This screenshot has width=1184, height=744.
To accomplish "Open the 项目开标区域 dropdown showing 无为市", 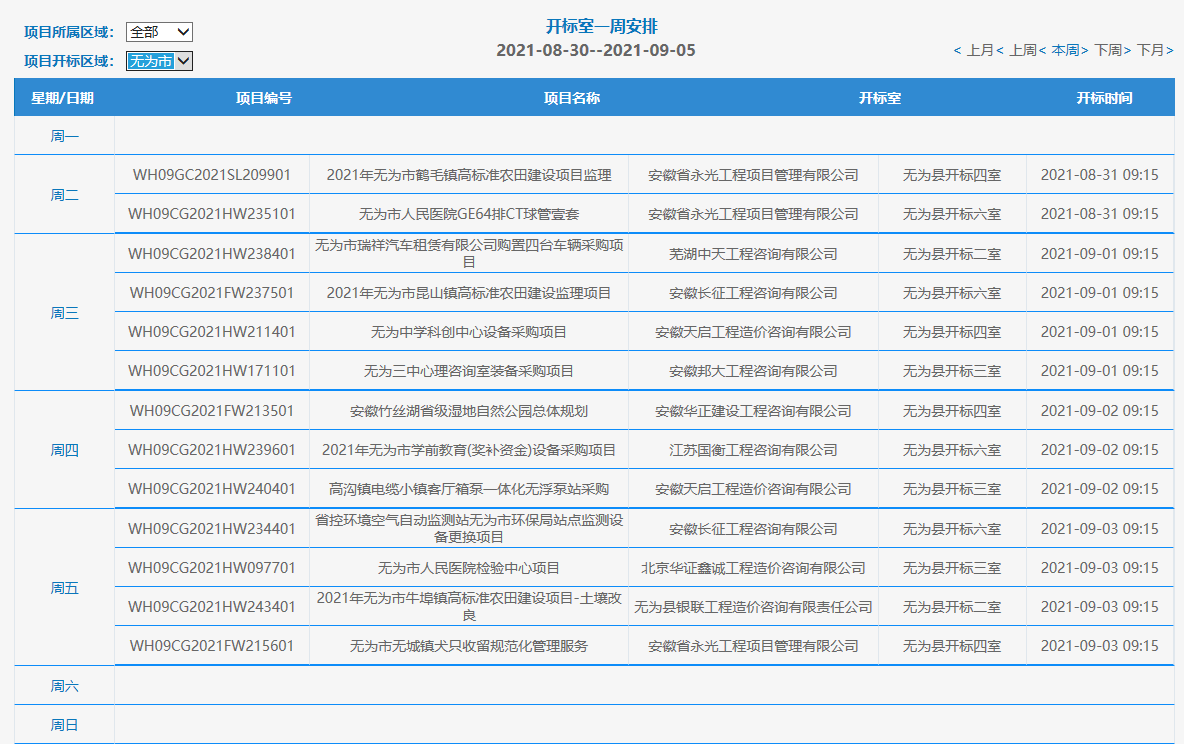I will pos(159,60).
